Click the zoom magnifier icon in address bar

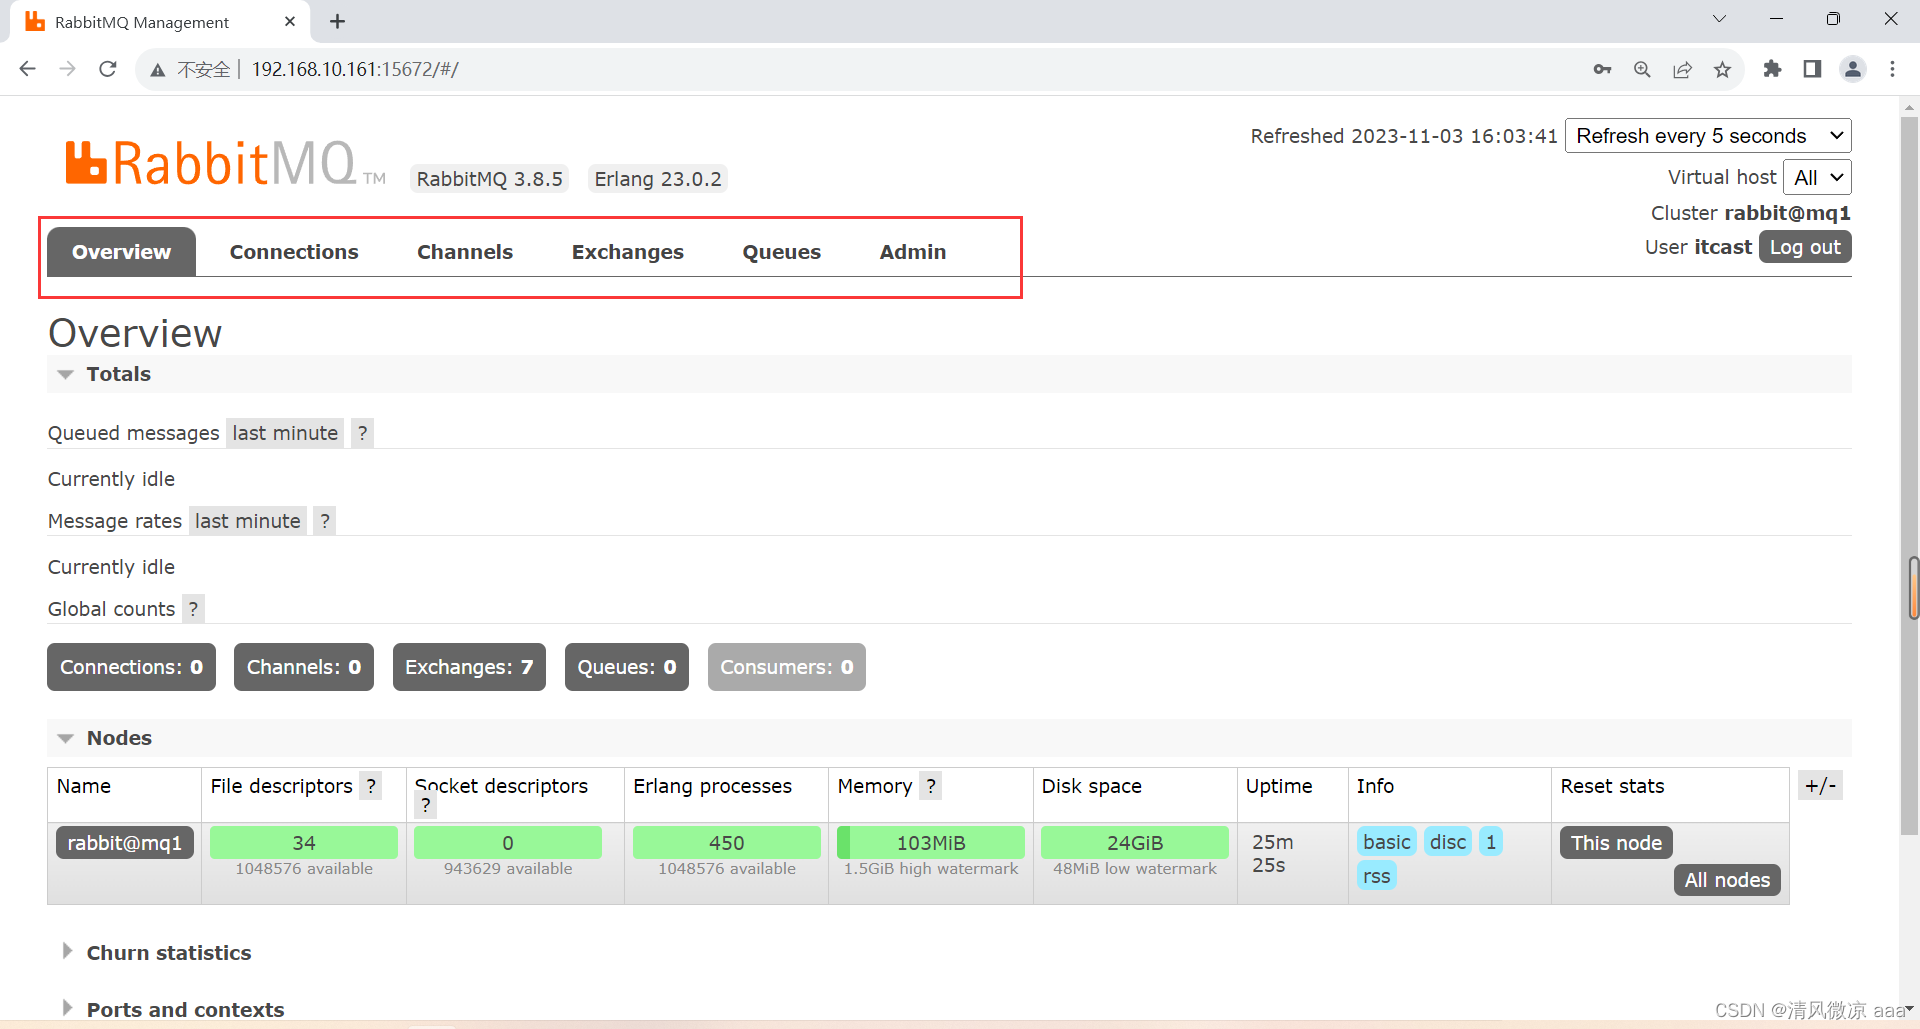coord(1642,69)
